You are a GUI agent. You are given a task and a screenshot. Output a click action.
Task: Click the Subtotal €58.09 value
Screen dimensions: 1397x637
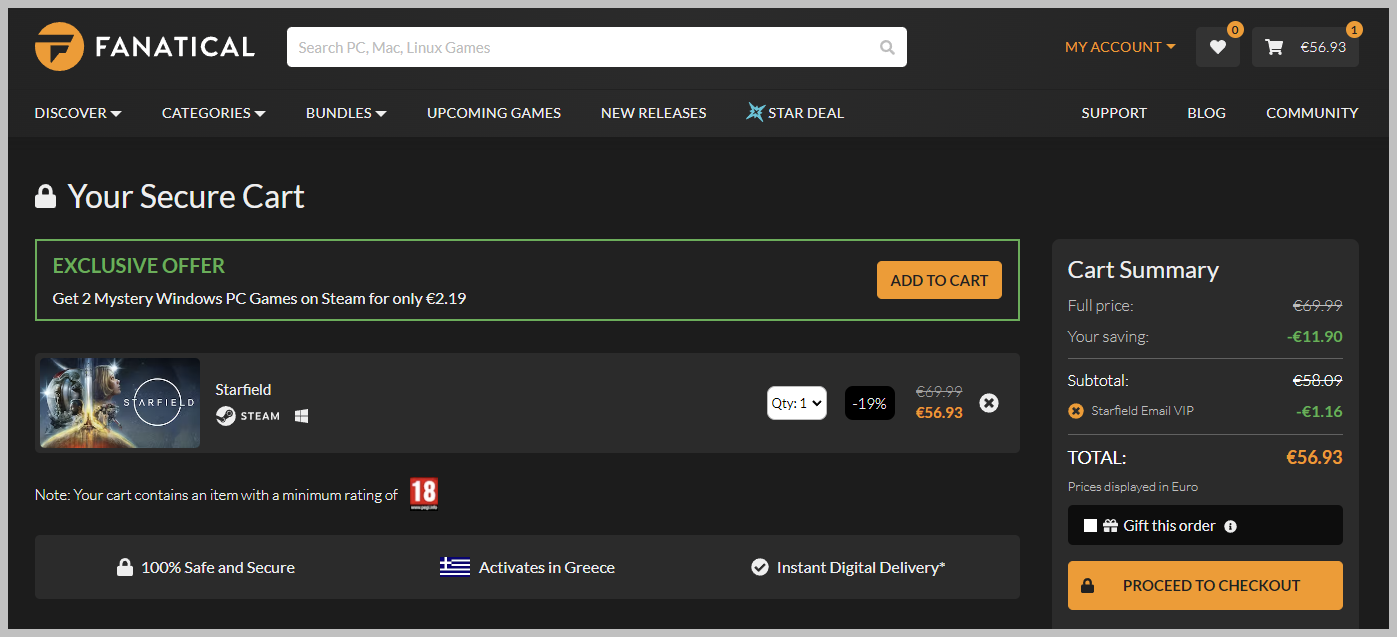click(x=1318, y=381)
